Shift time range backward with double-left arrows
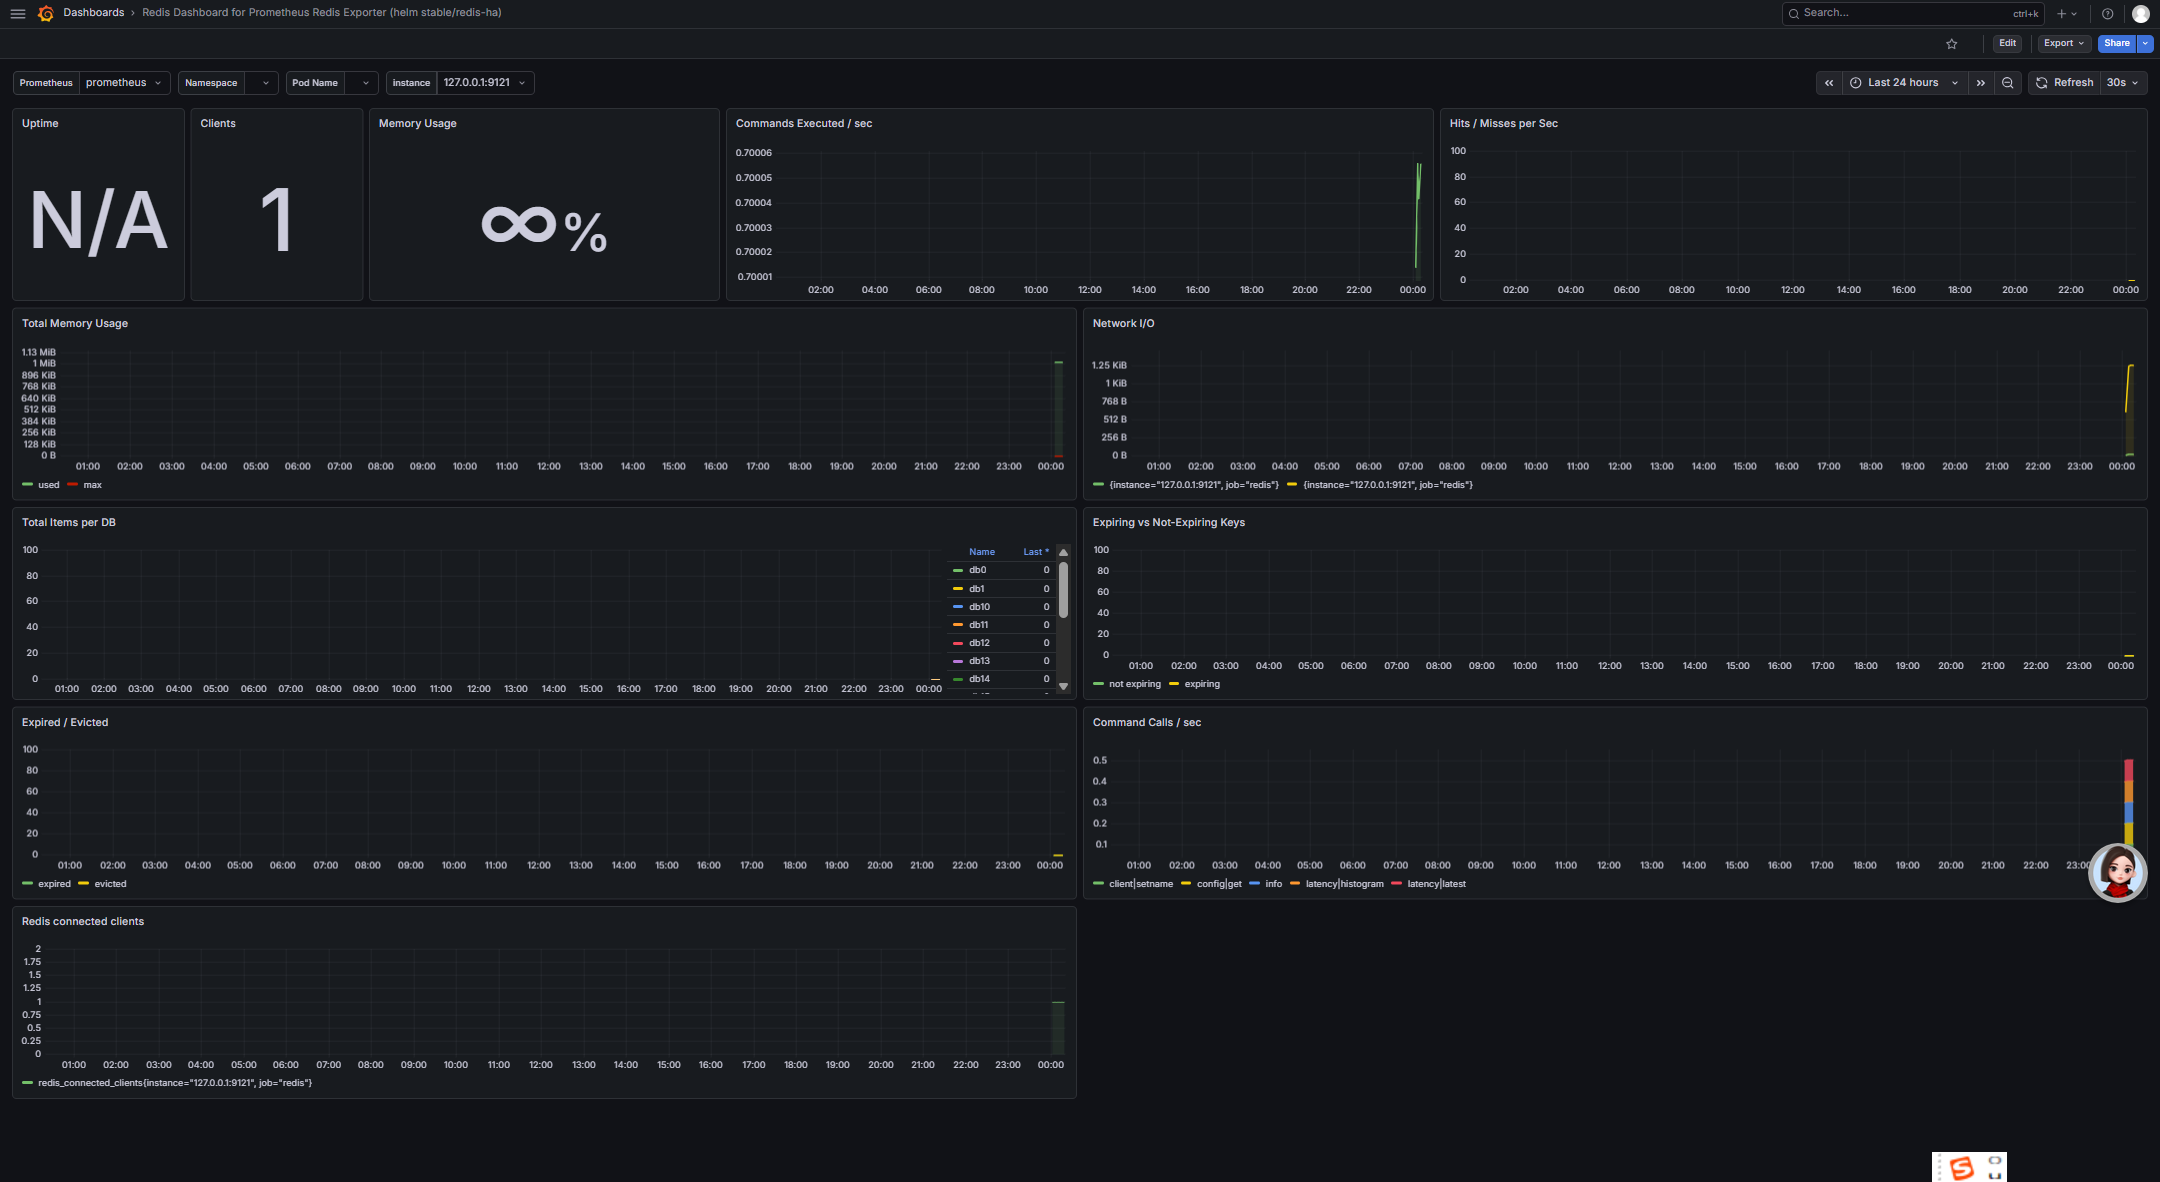Image resolution: width=2160 pixels, height=1182 pixels. coord(1829,83)
